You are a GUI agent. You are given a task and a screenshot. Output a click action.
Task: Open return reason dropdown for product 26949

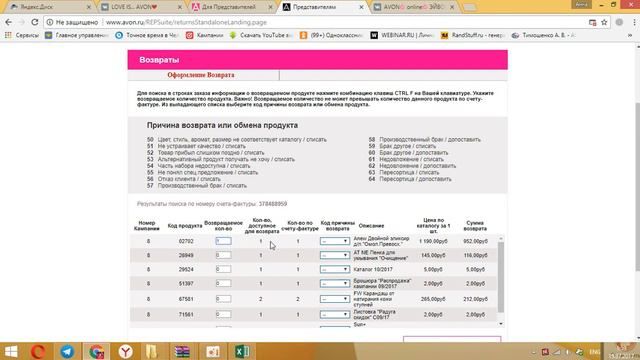(x=335, y=255)
